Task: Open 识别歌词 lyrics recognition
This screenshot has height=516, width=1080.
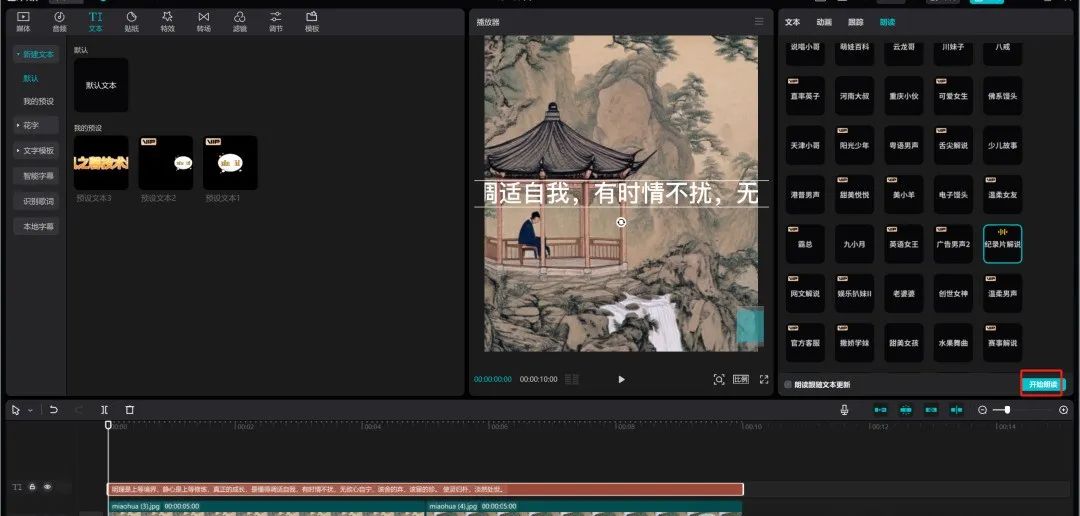Action: point(38,201)
